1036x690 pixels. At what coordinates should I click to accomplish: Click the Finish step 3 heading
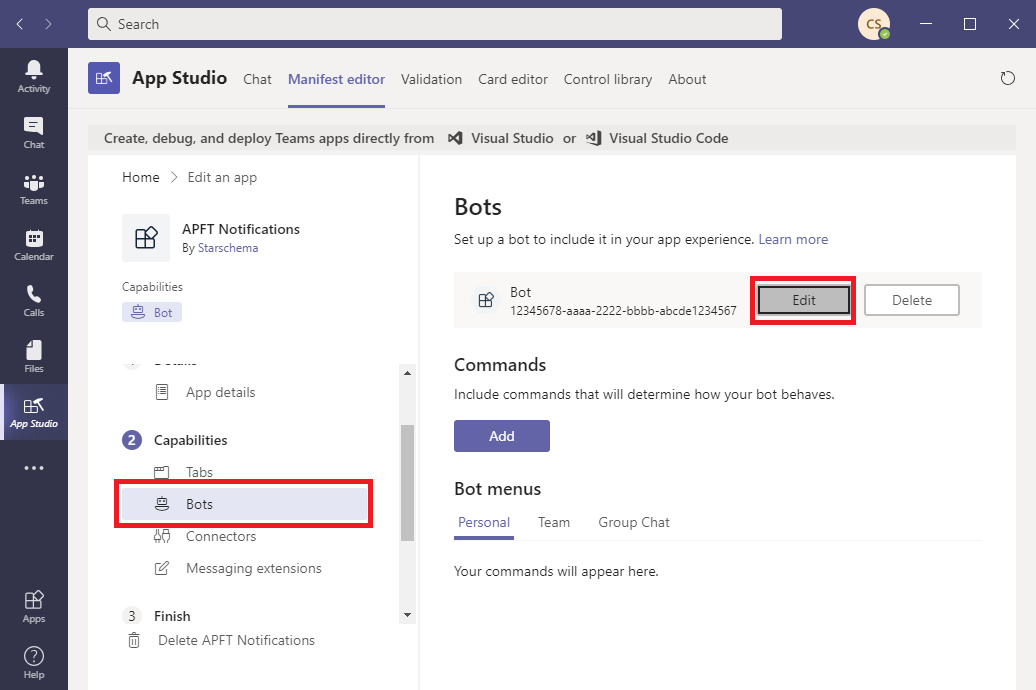click(172, 616)
